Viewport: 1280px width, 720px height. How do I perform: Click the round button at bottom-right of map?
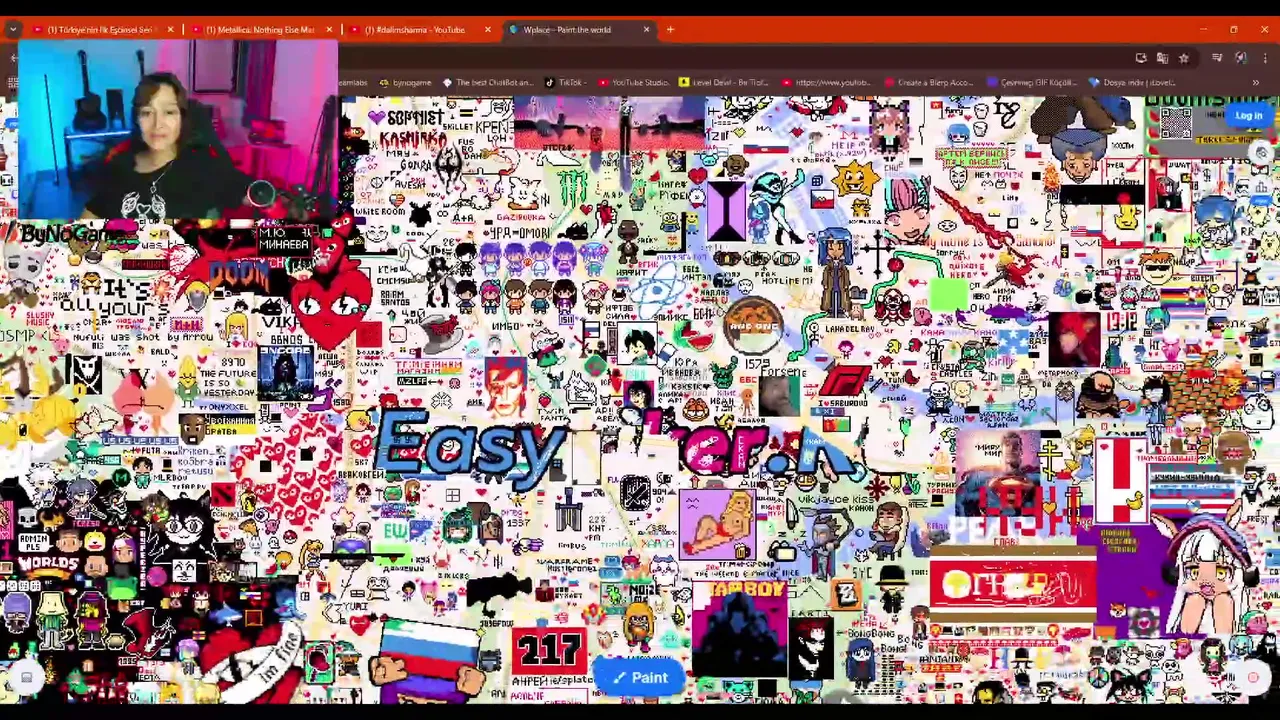point(1253,677)
